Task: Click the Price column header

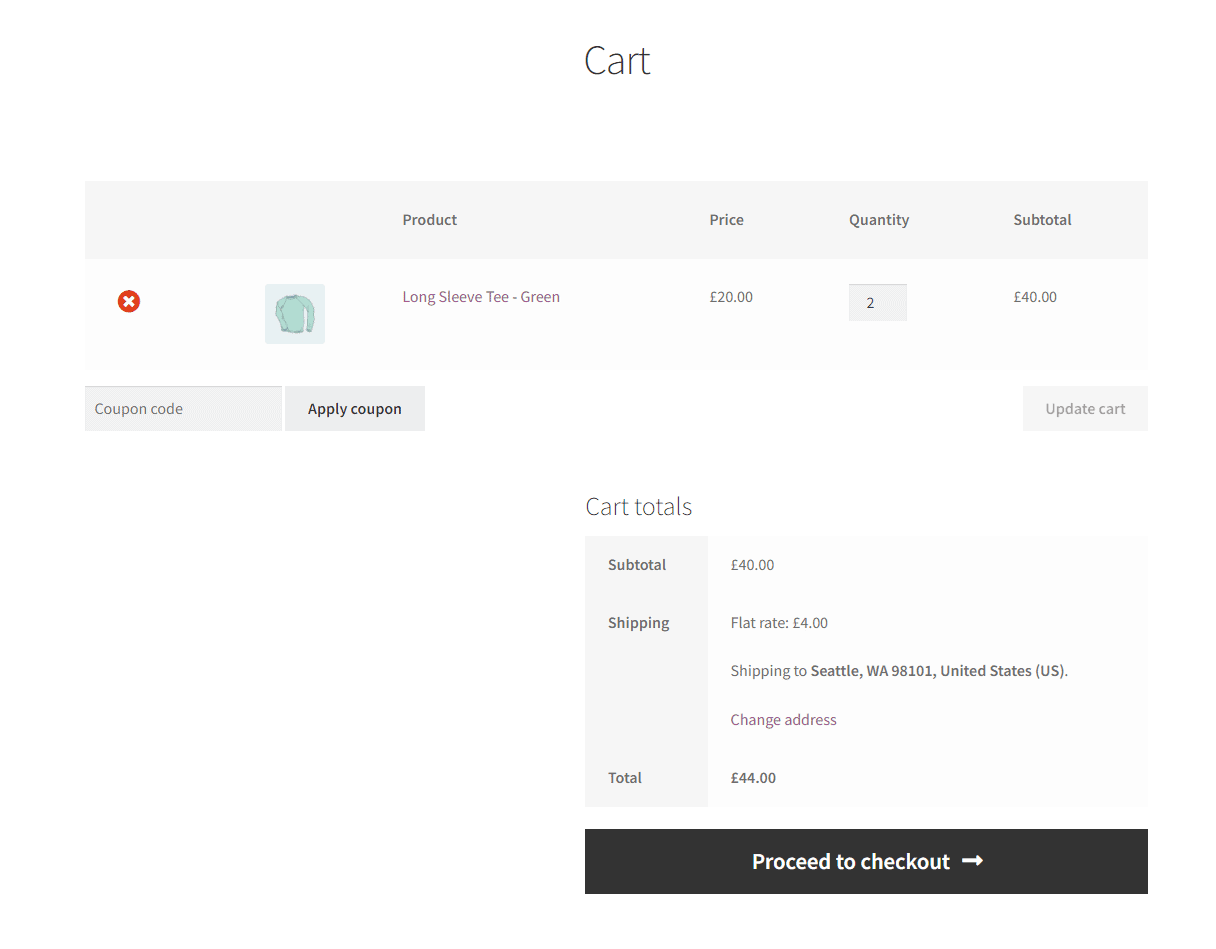Action: [x=727, y=220]
